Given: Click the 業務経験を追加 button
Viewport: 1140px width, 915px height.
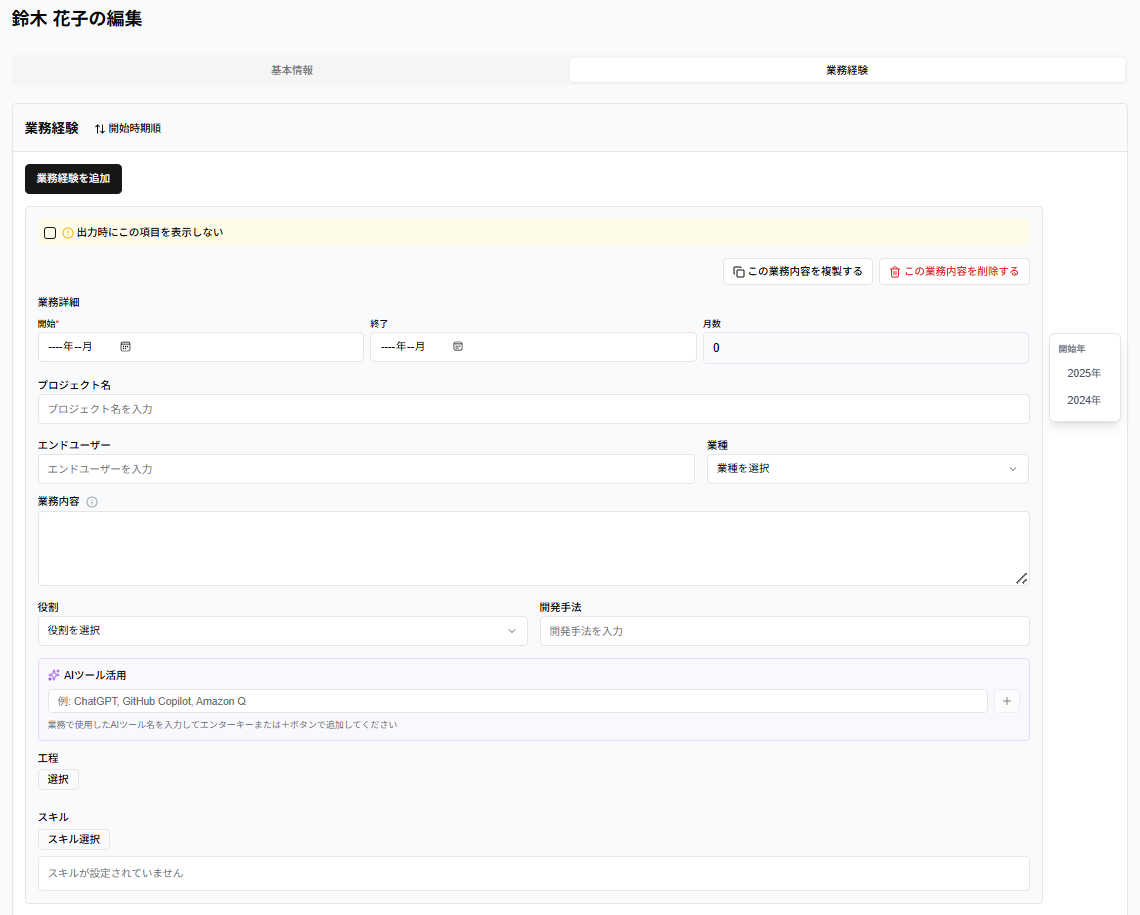Looking at the screenshot, I should click(x=73, y=179).
